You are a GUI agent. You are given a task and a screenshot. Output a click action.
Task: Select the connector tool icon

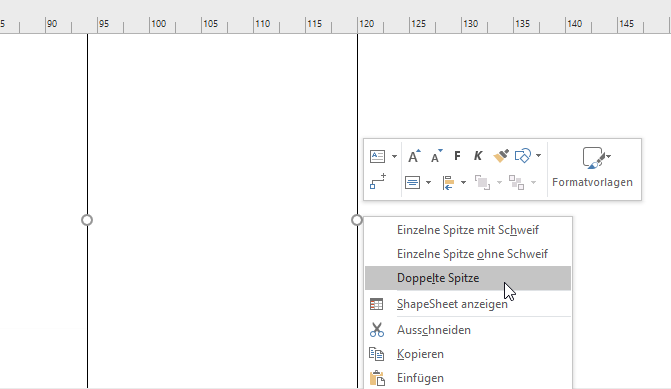tap(378, 181)
